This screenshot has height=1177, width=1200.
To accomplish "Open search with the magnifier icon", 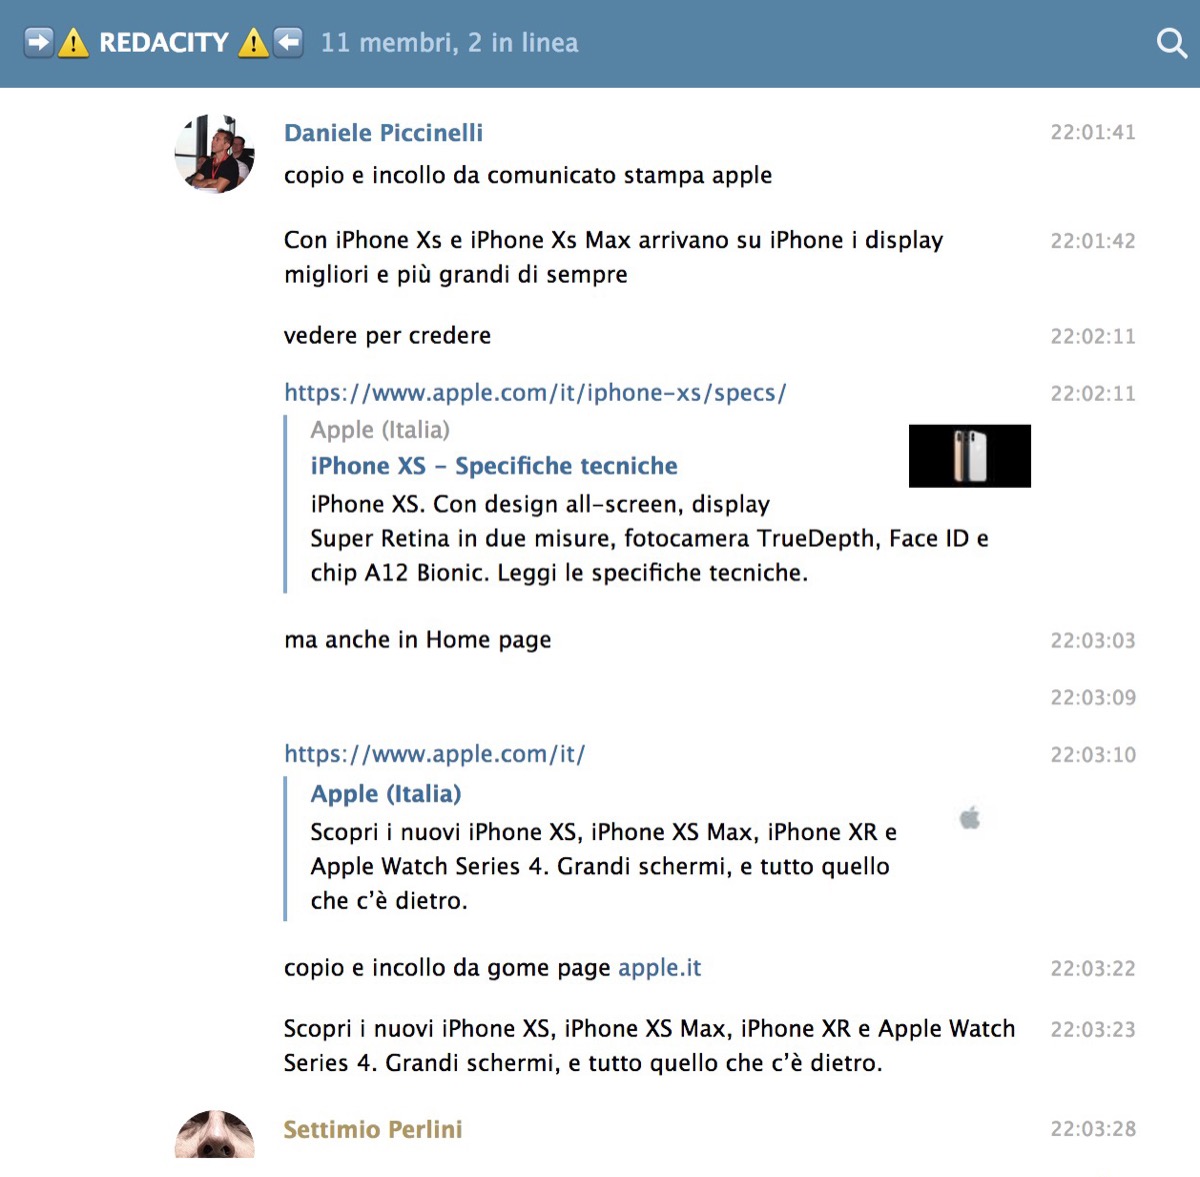I will point(1171,43).
